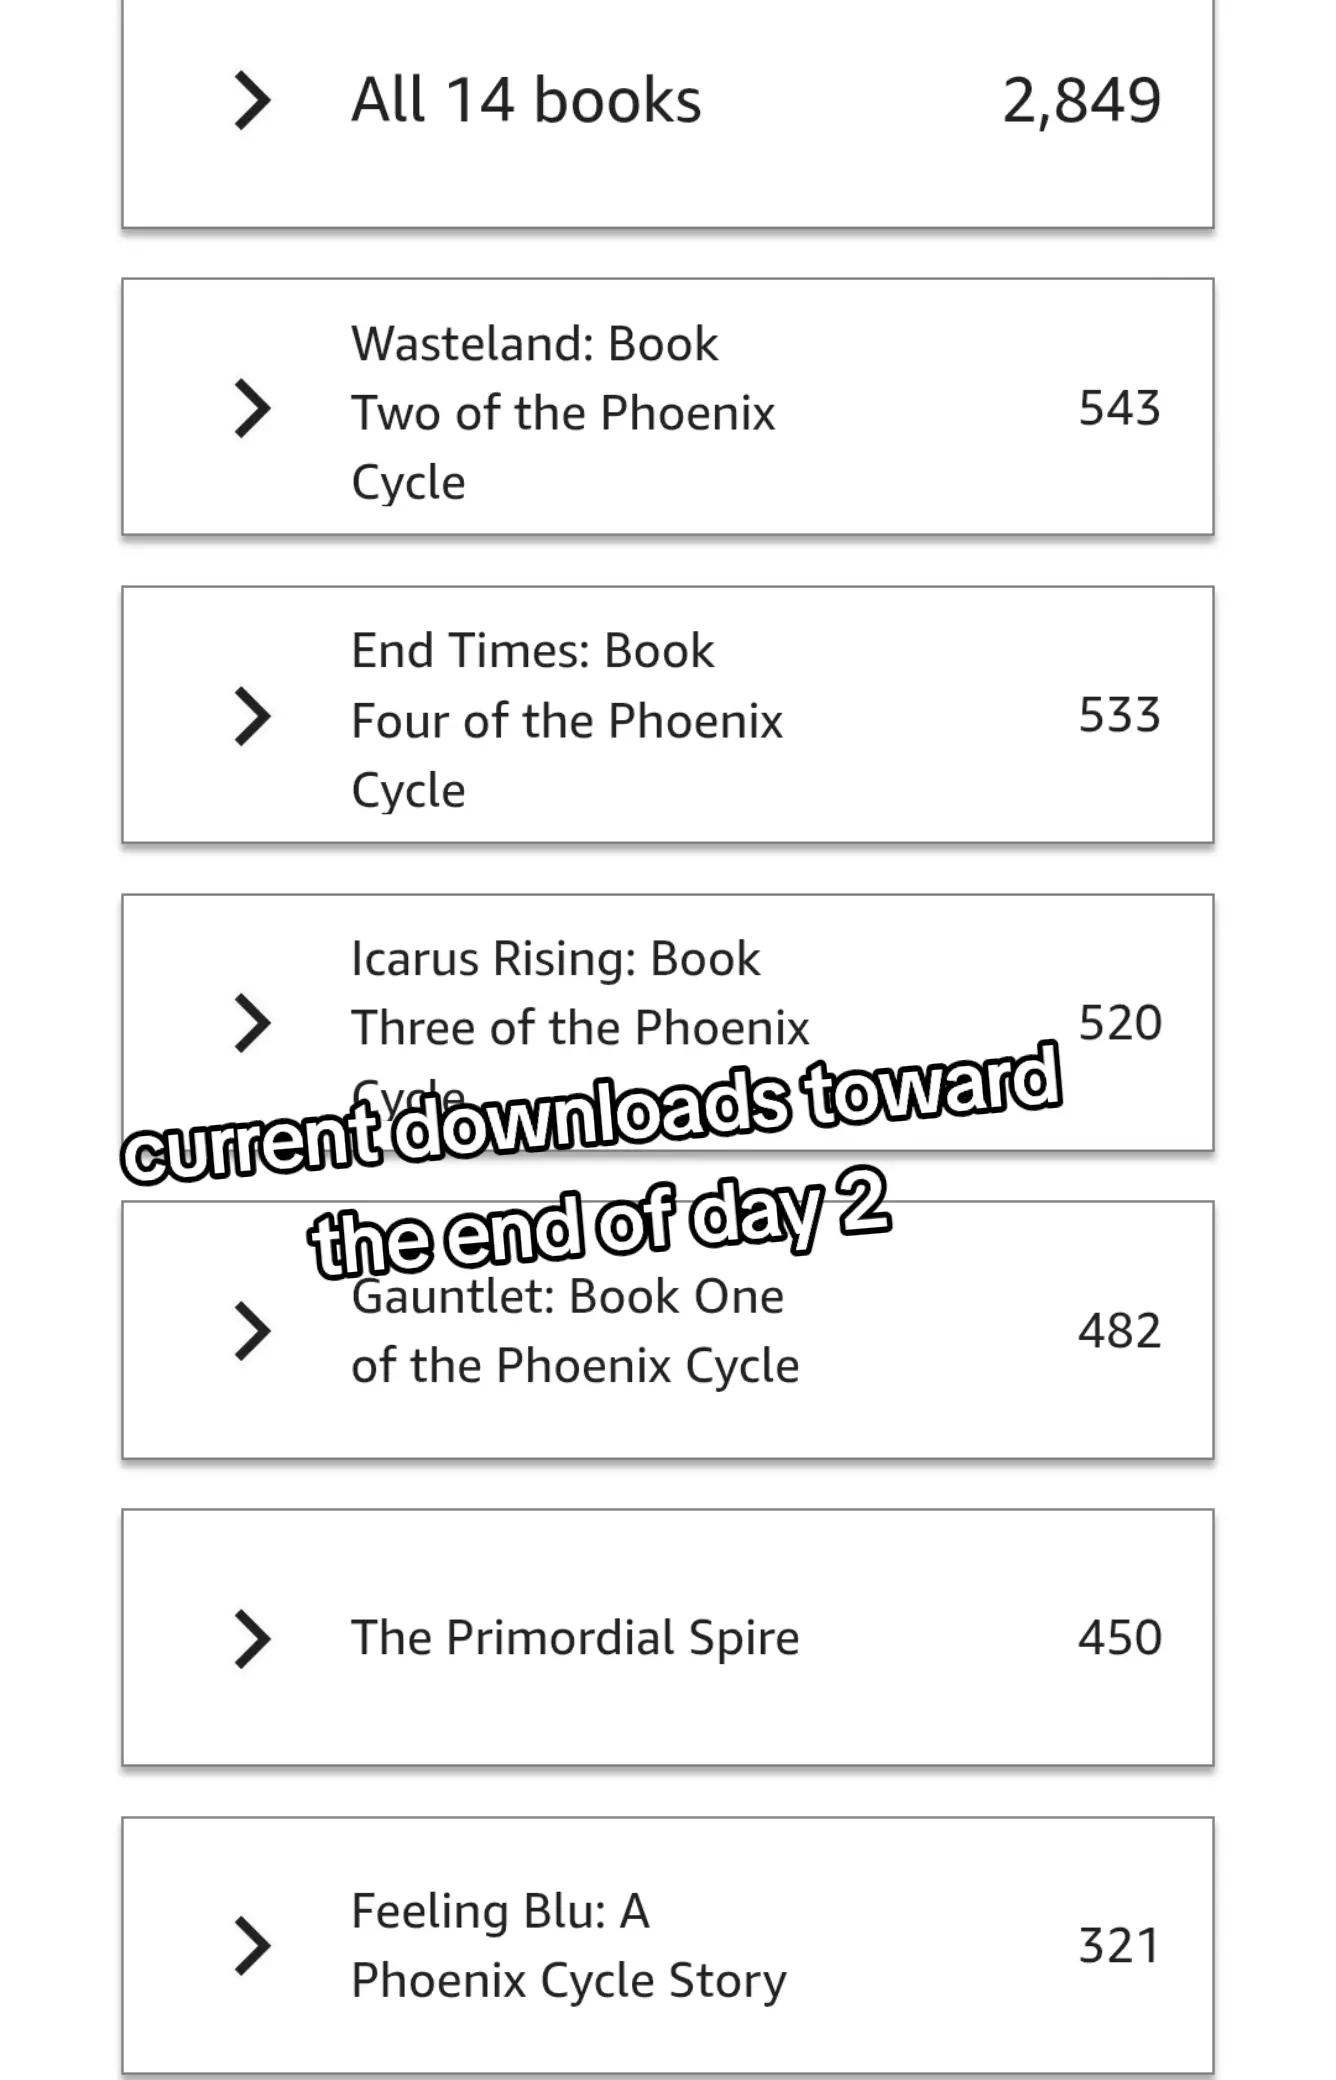Open the All 14 books title
Viewport: 1336px width, 2080px height.
point(526,100)
